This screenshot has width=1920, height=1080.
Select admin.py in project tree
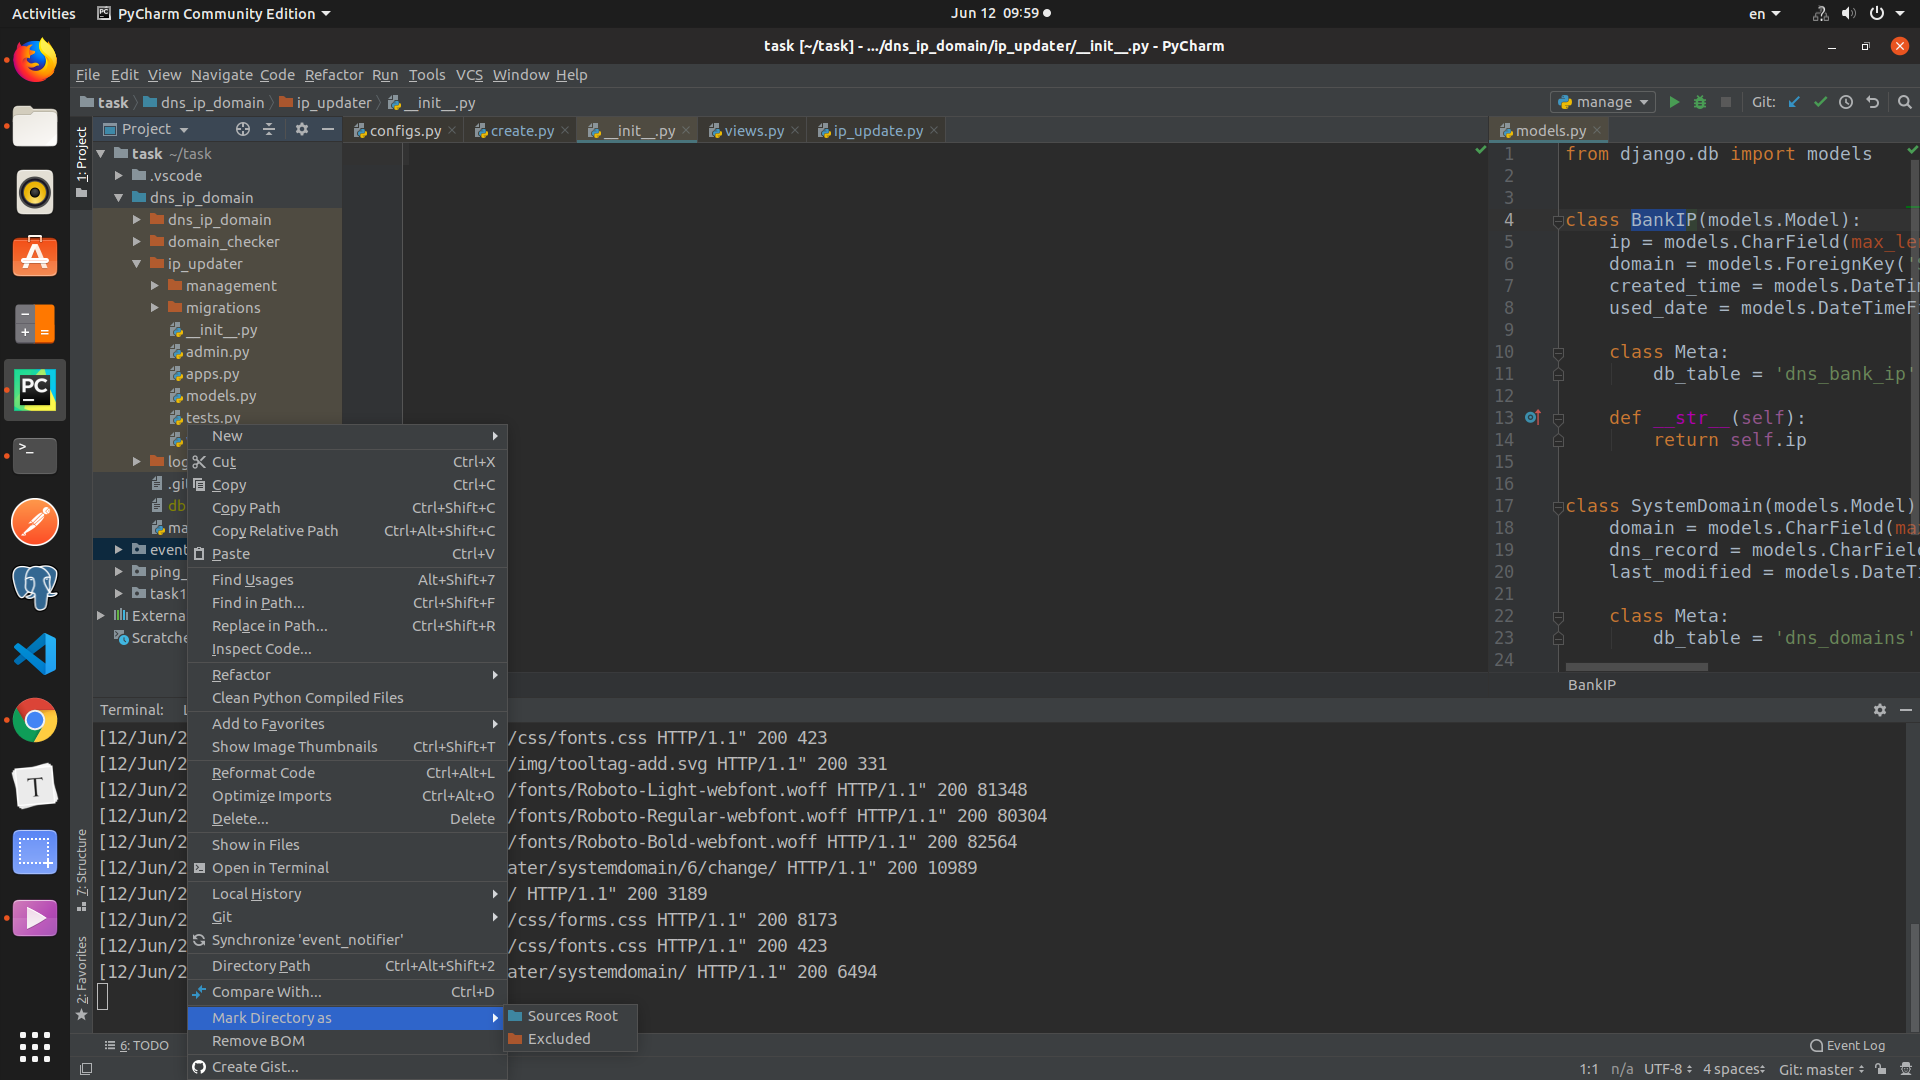[209, 352]
